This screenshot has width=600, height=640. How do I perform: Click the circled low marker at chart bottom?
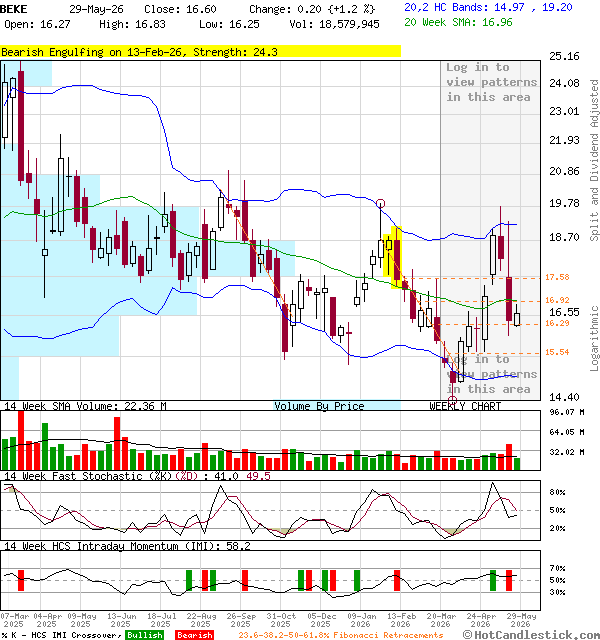[452, 400]
